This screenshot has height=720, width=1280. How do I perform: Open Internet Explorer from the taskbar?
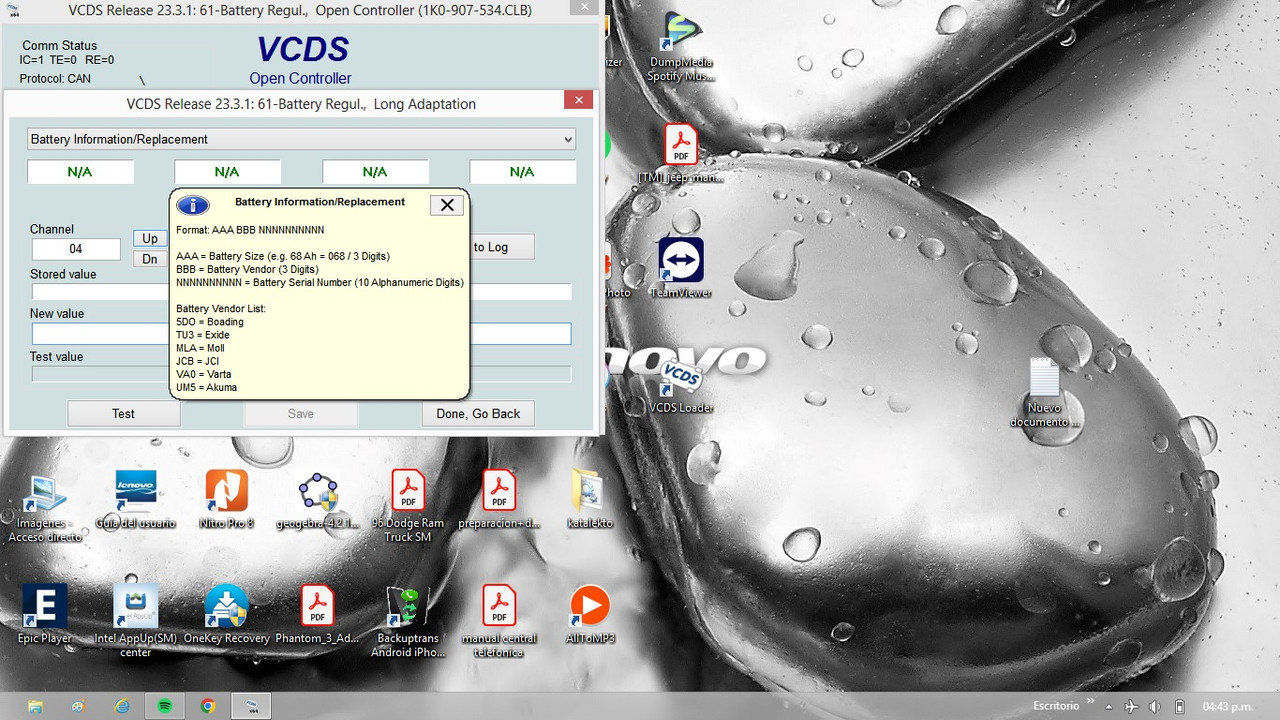pyautogui.click(x=122, y=706)
